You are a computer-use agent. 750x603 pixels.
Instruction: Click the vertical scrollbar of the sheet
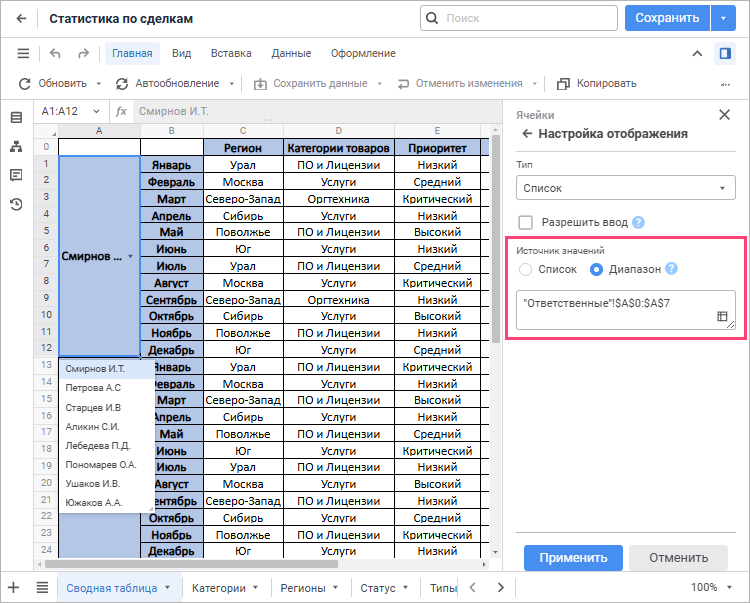tap(496, 239)
